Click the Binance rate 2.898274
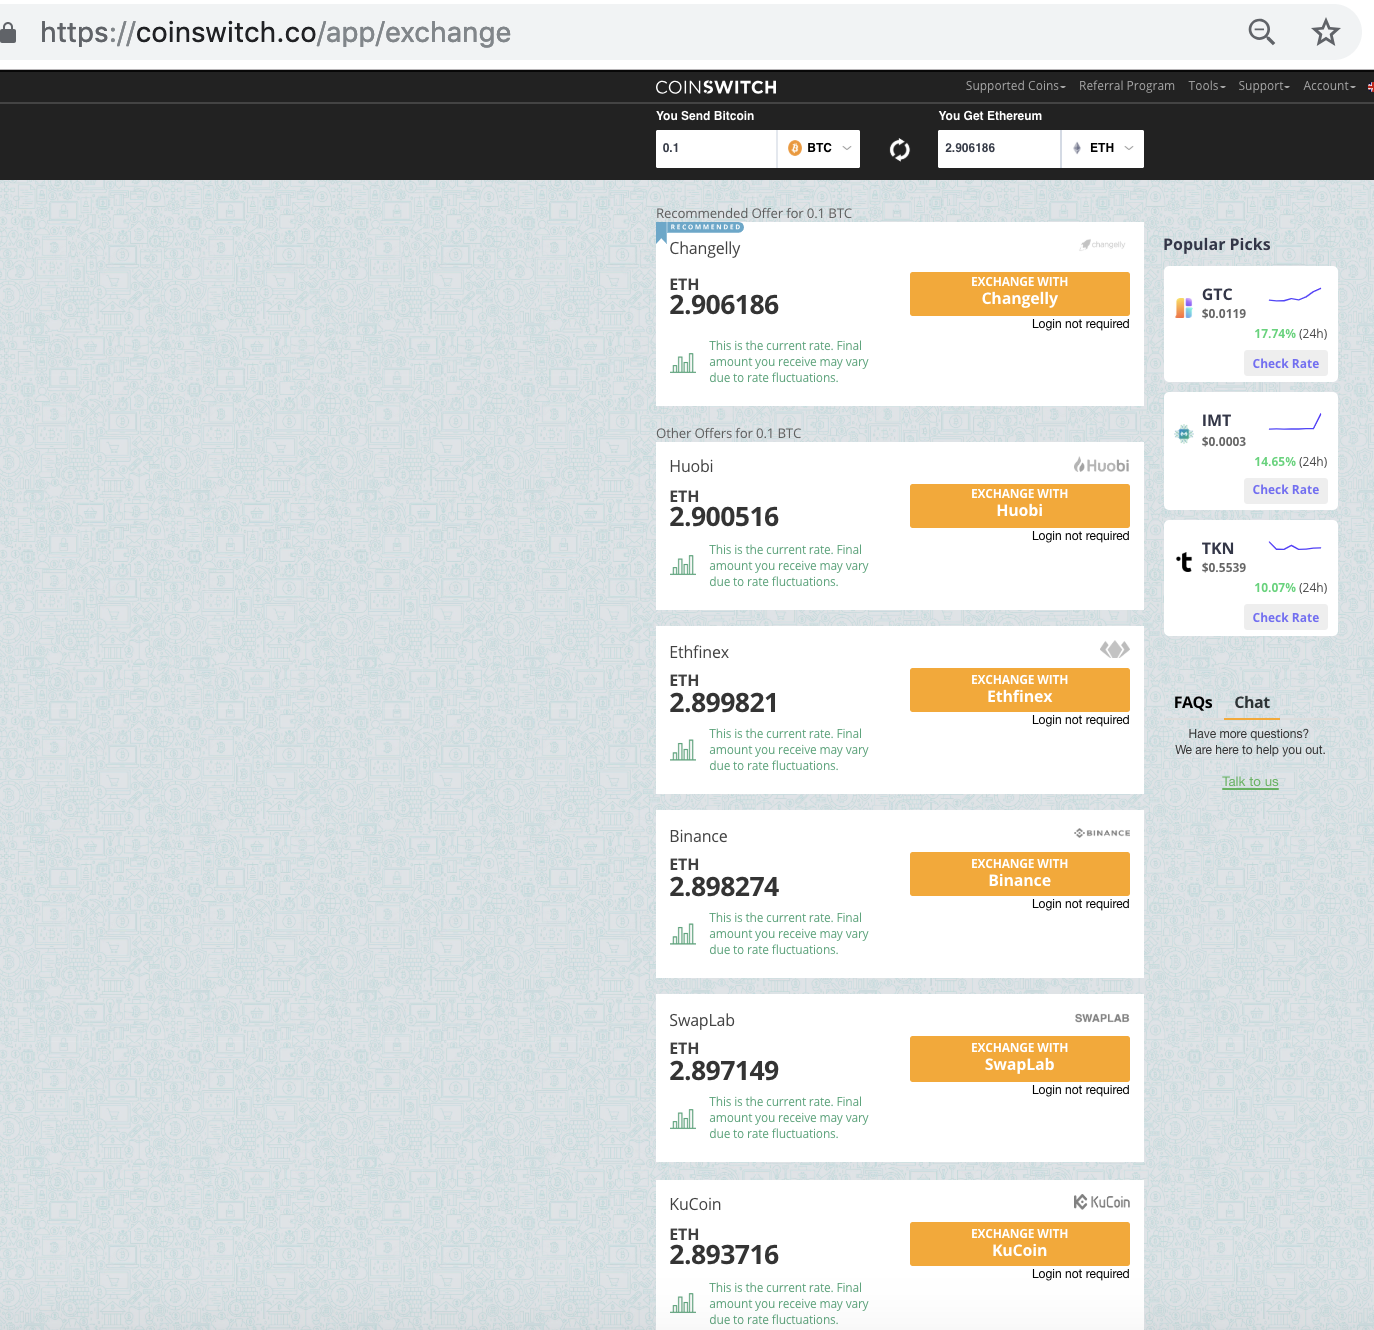This screenshot has height=1330, width=1374. click(x=724, y=887)
